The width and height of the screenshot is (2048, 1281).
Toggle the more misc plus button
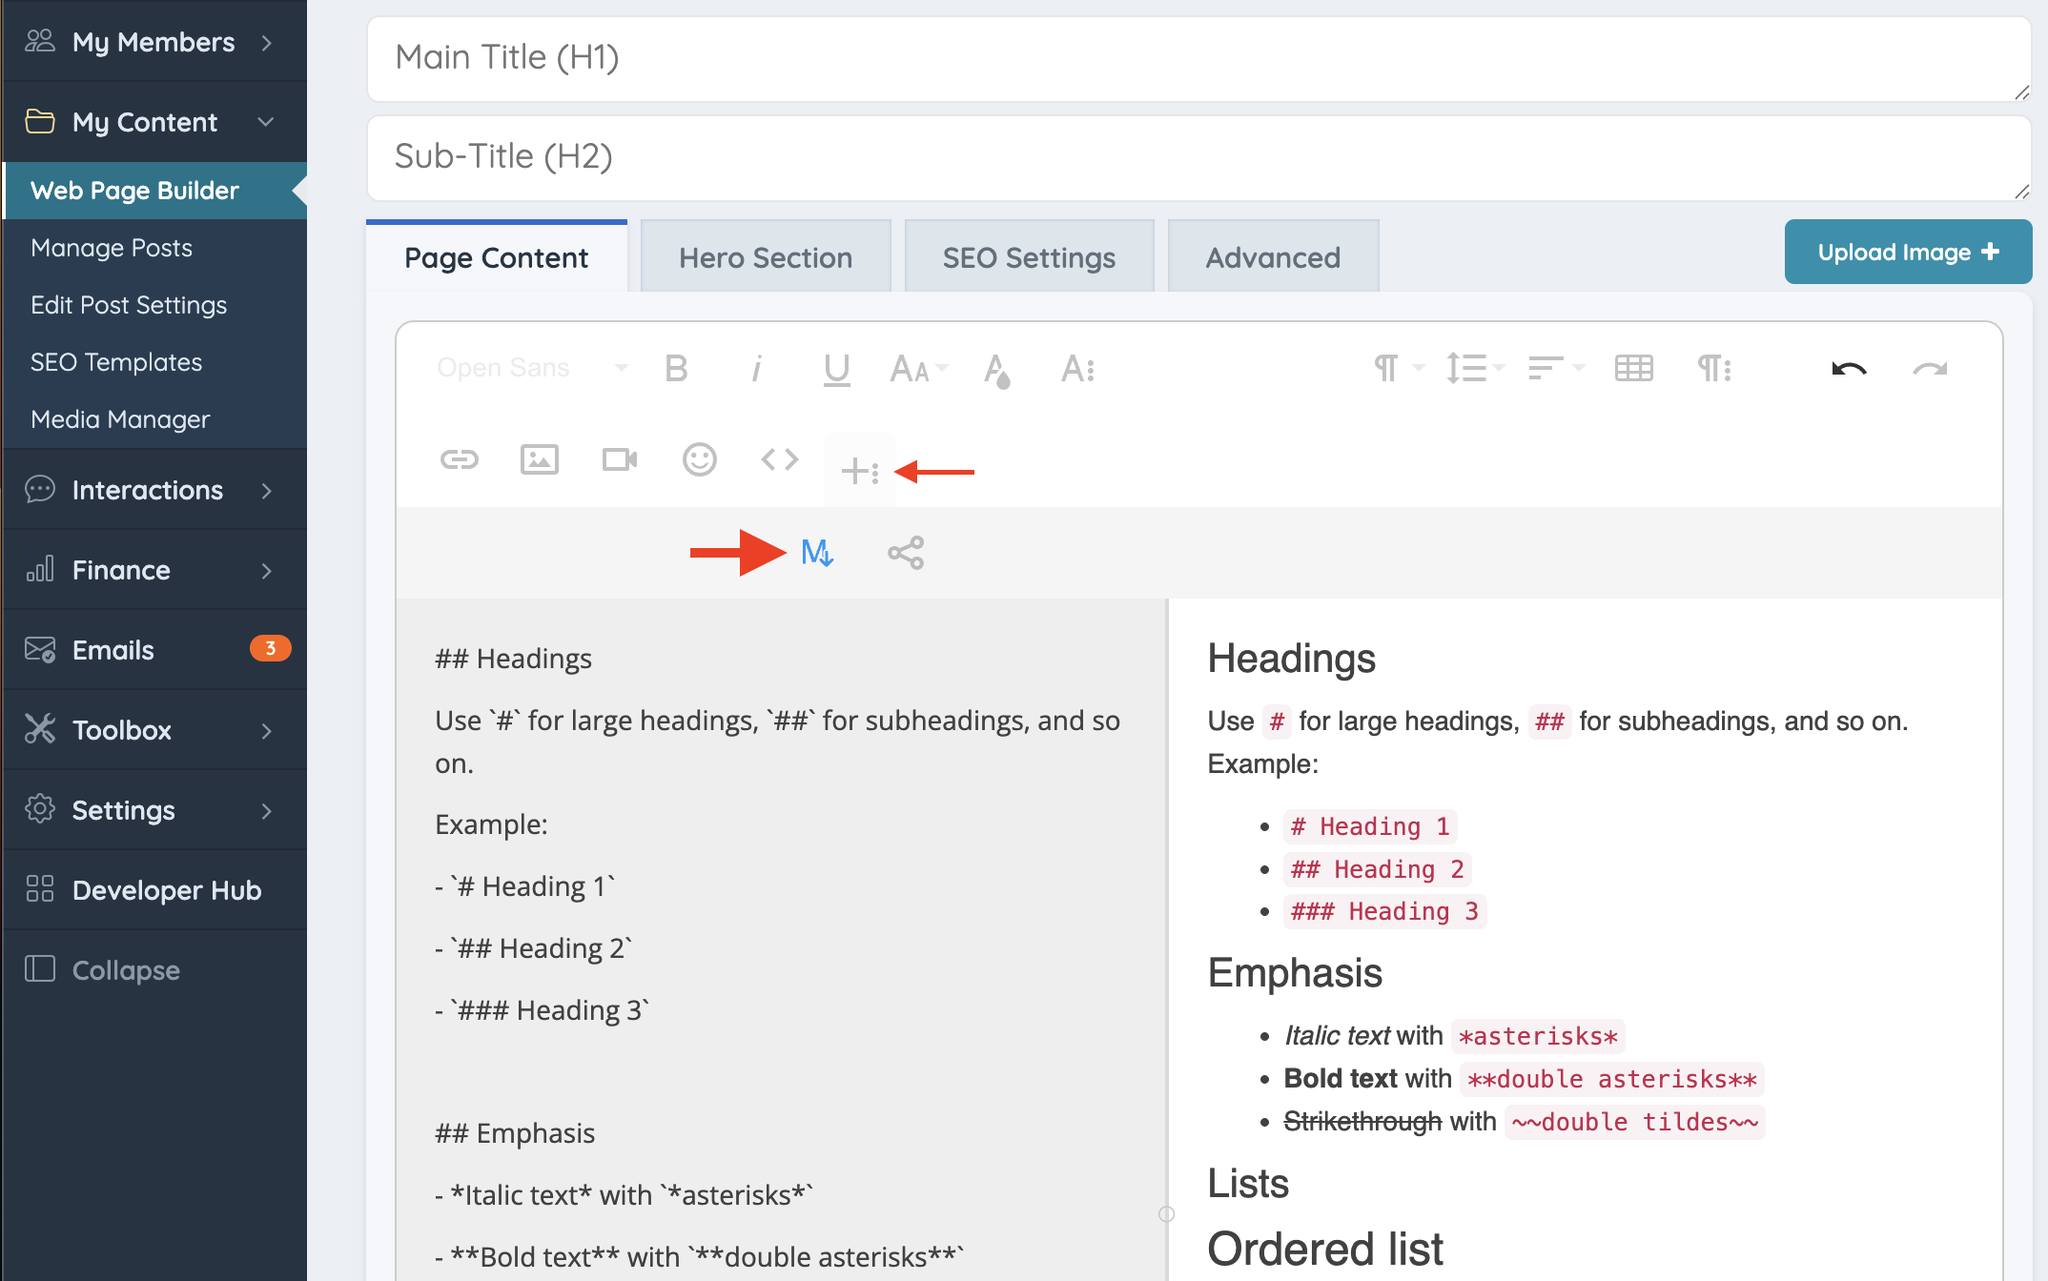point(859,470)
